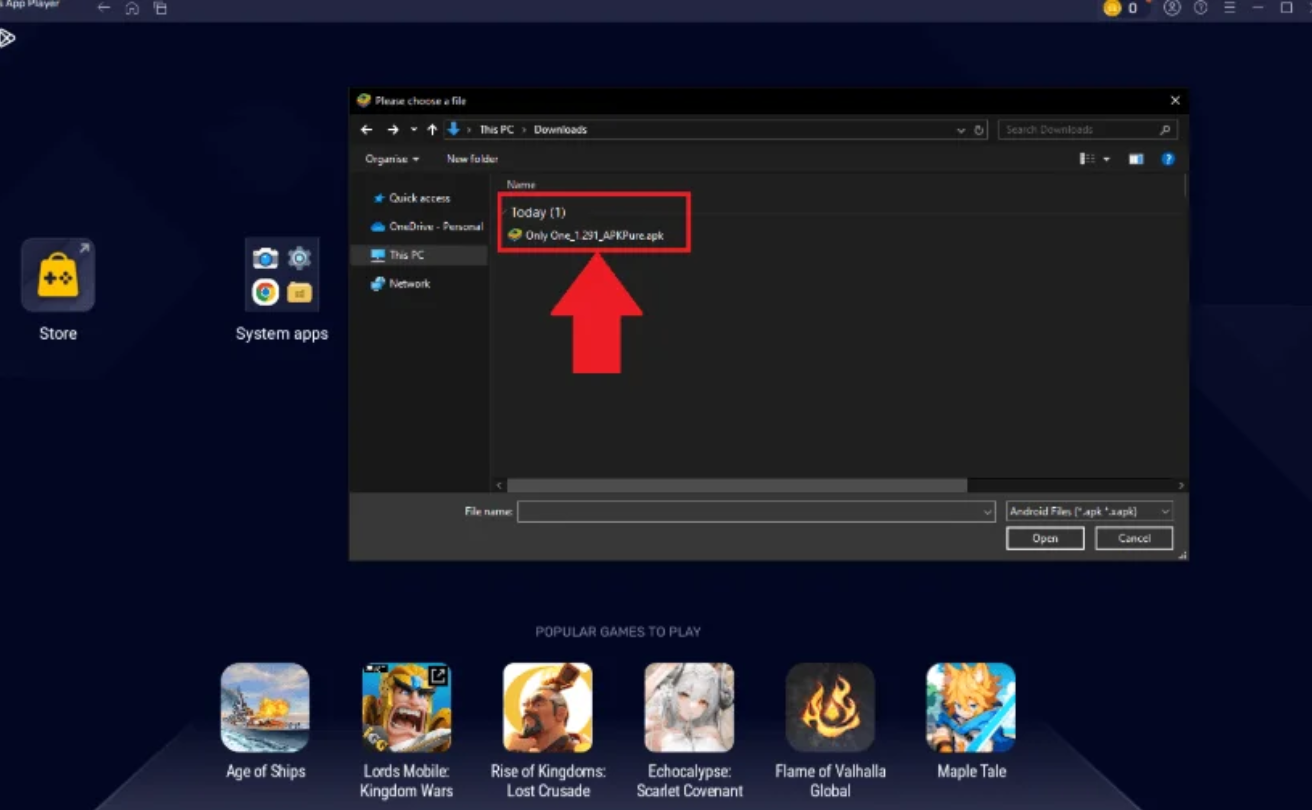Open the System apps folder
Viewport: 1312px width, 810px height.
(282, 275)
